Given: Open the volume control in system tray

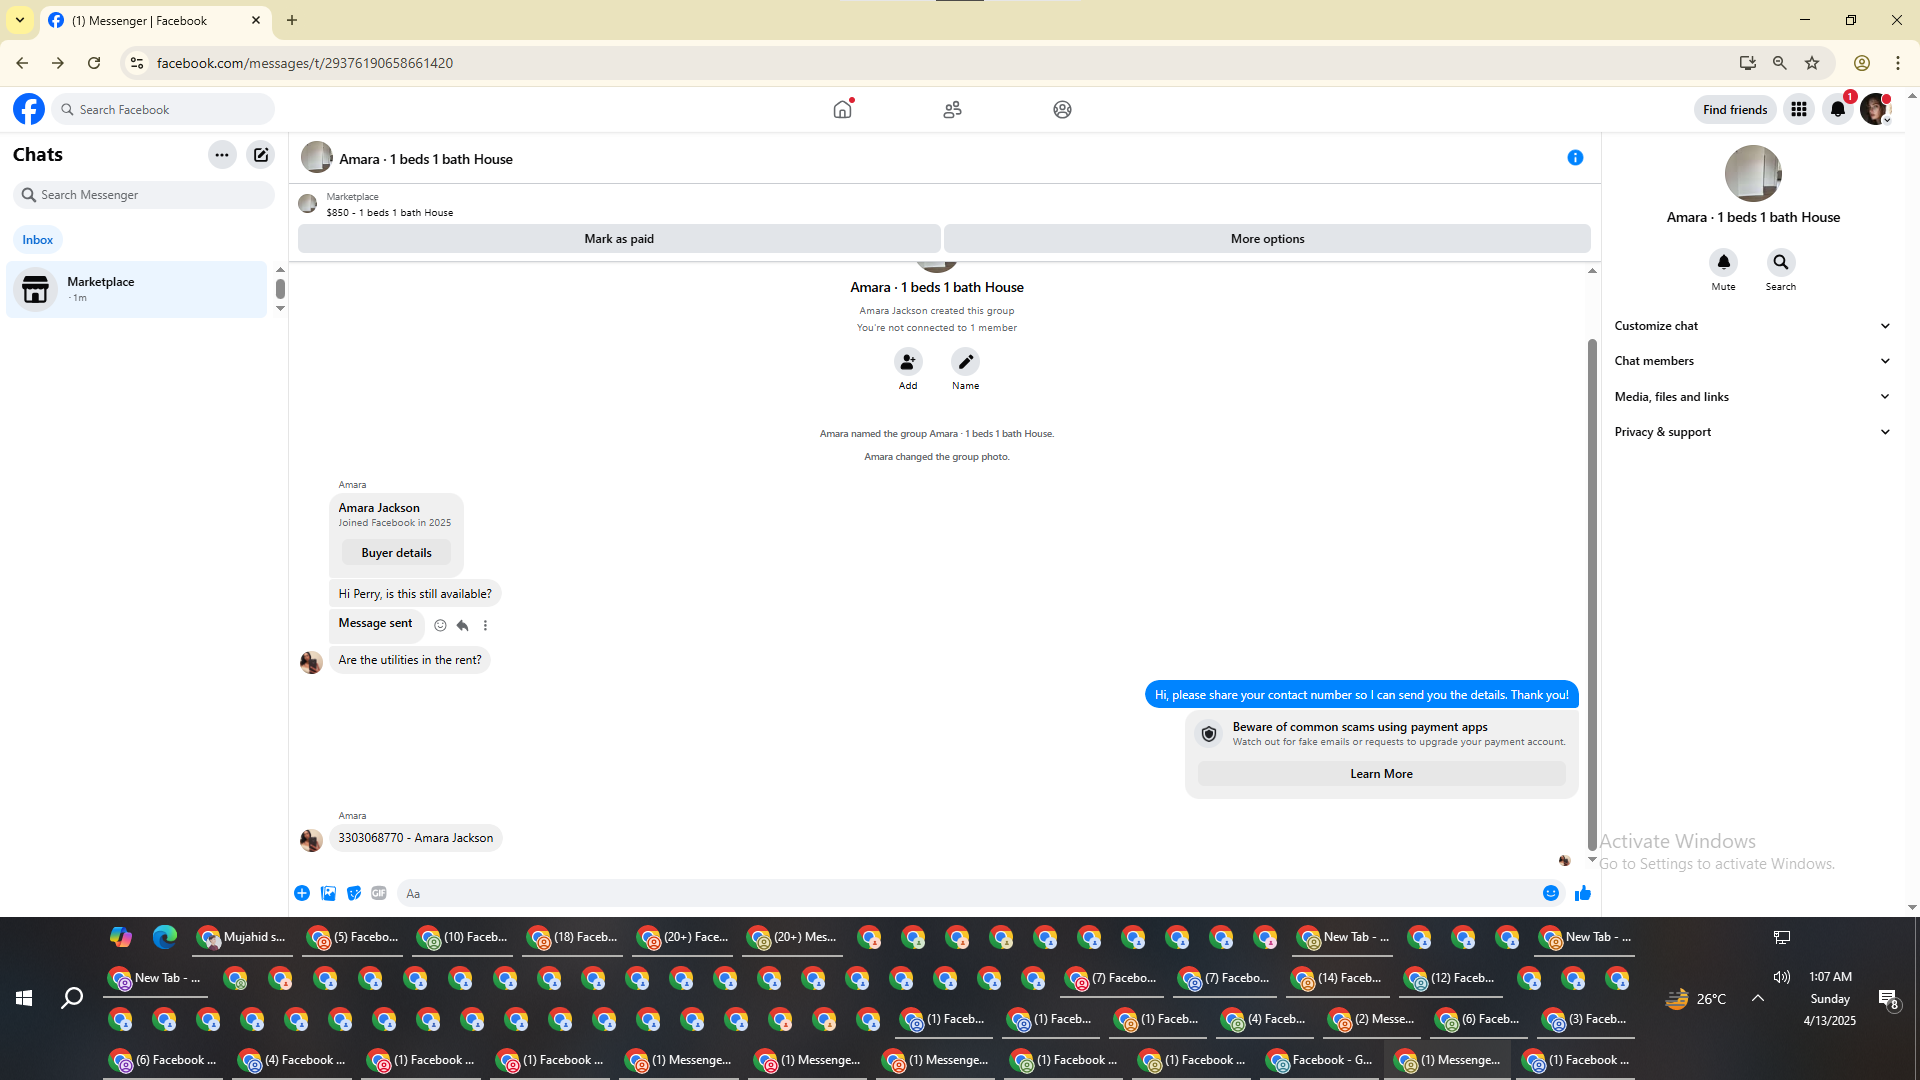Looking at the screenshot, I should [1782, 977].
